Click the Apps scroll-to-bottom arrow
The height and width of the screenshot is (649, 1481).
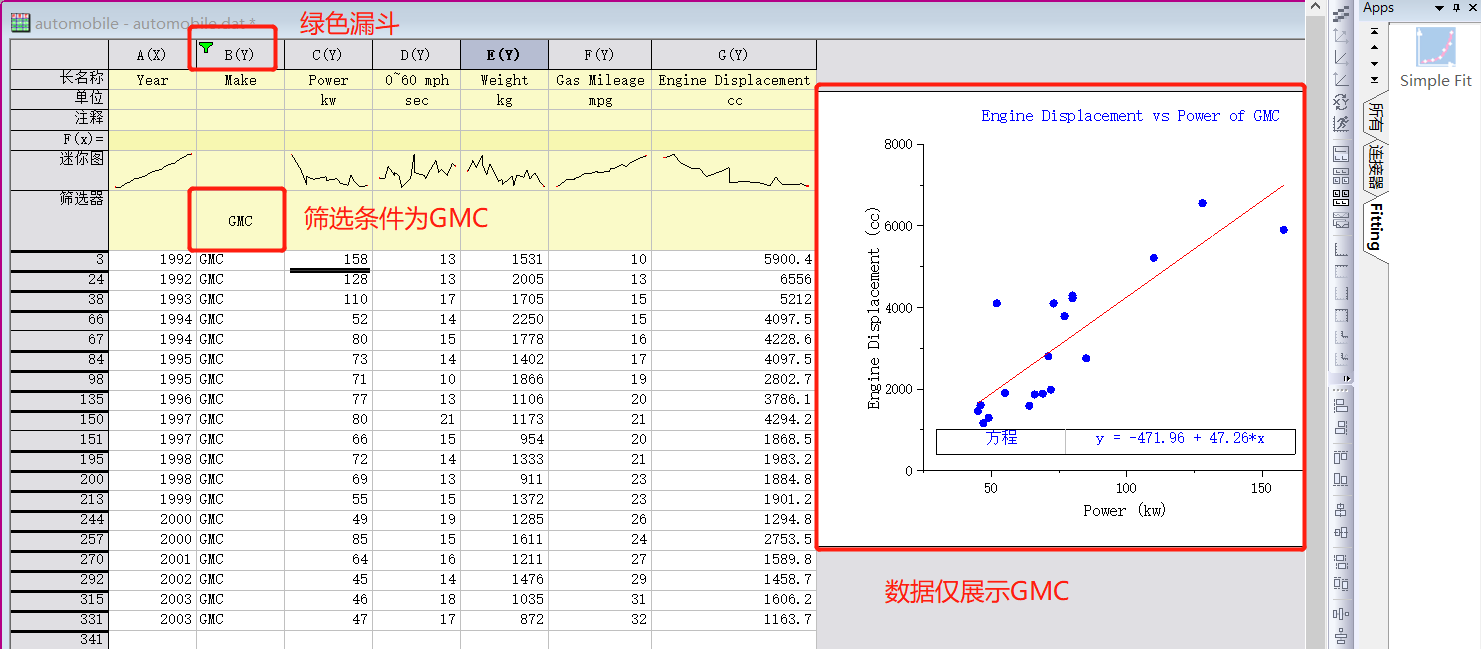pos(1374,79)
